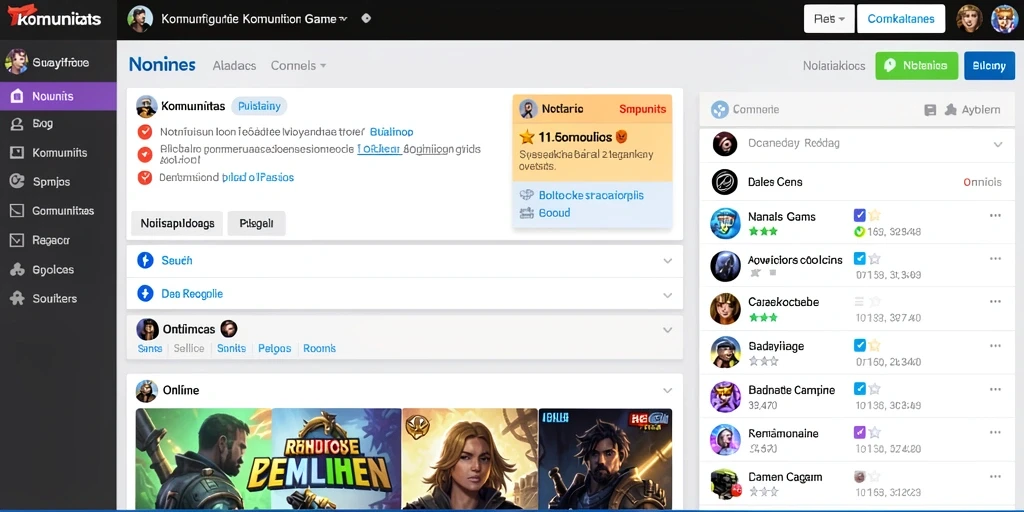Open the blonde woman game thumbnail
1024x512 pixels.
coord(470,459)
